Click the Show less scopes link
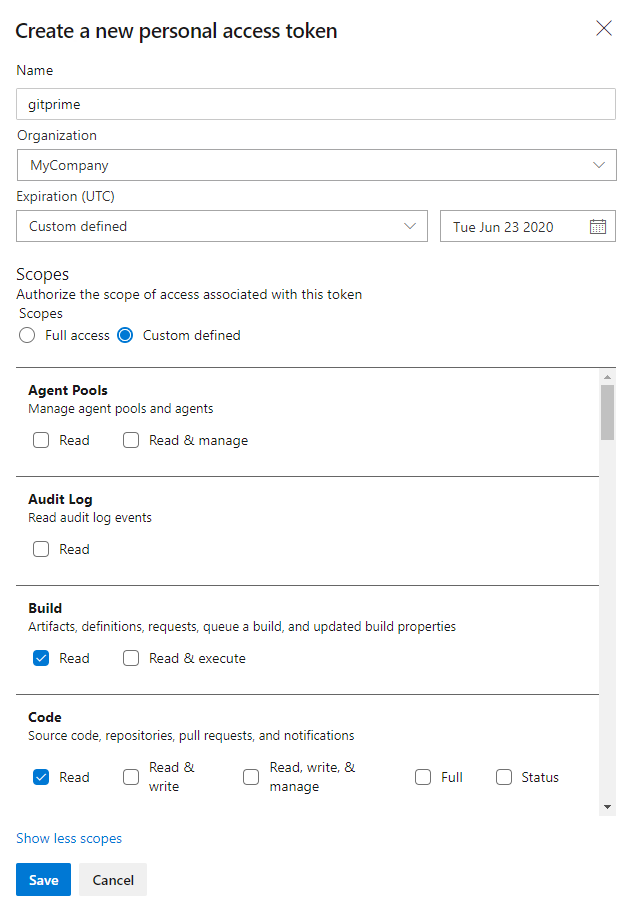631x906 pixels. click(x=69, y=838)
